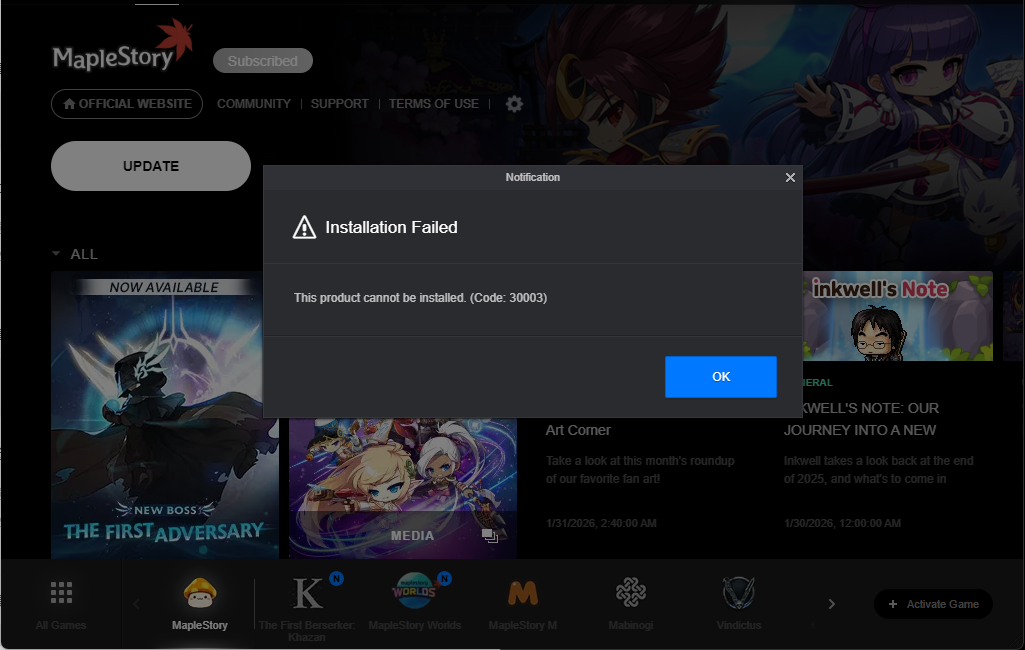Select the Vindictus game icon
1025x650 pixels.
point(738,594)
